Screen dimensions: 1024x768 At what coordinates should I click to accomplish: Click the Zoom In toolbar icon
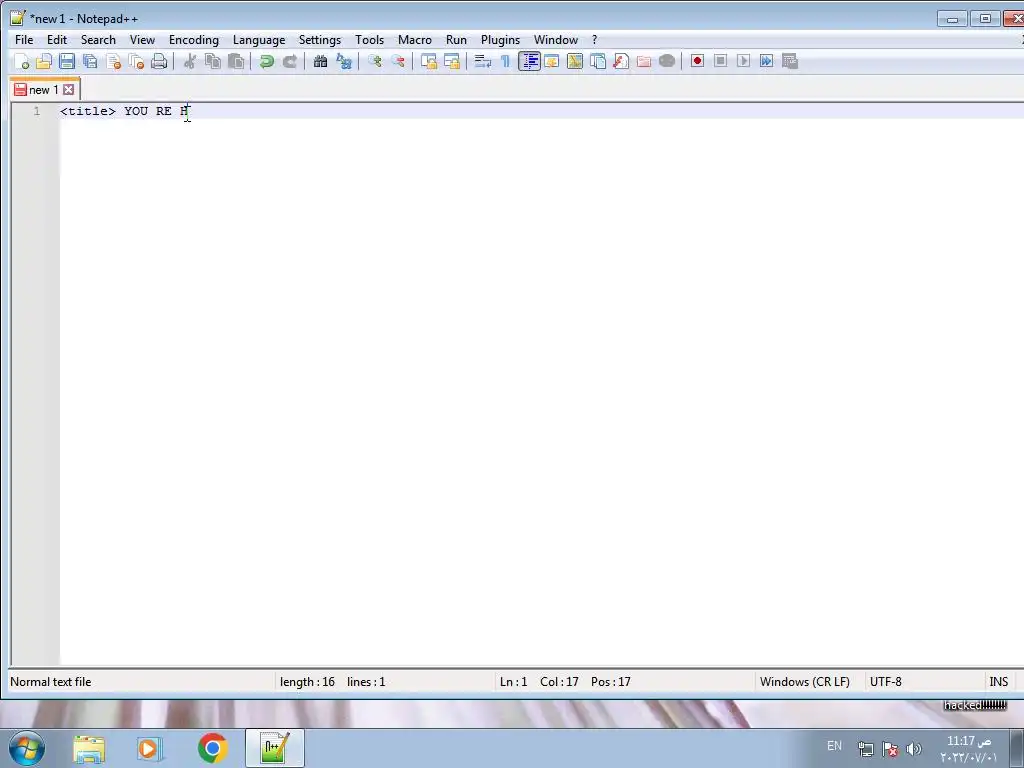click(x=375, y=61)
